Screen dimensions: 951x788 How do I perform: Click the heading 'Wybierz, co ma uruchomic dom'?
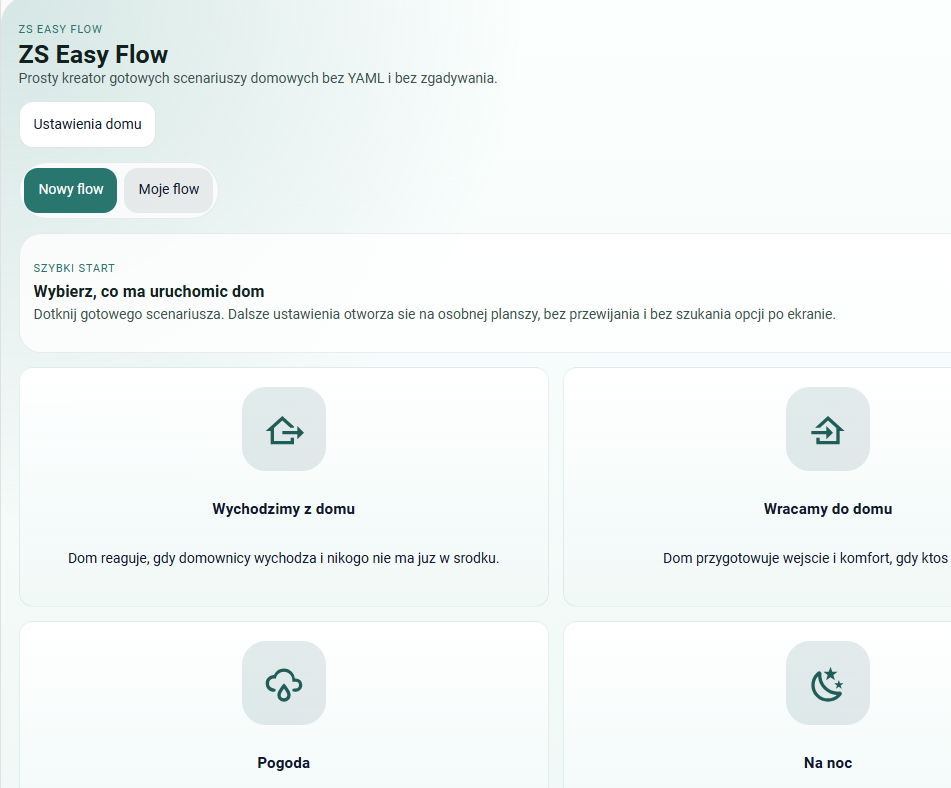click(x=149, y=292)
